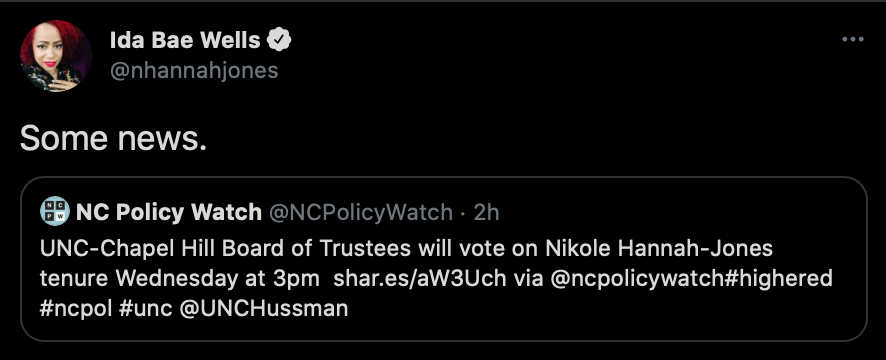
Task: Click Ida Bae Wells' profile picture
Action: [56, 56]
